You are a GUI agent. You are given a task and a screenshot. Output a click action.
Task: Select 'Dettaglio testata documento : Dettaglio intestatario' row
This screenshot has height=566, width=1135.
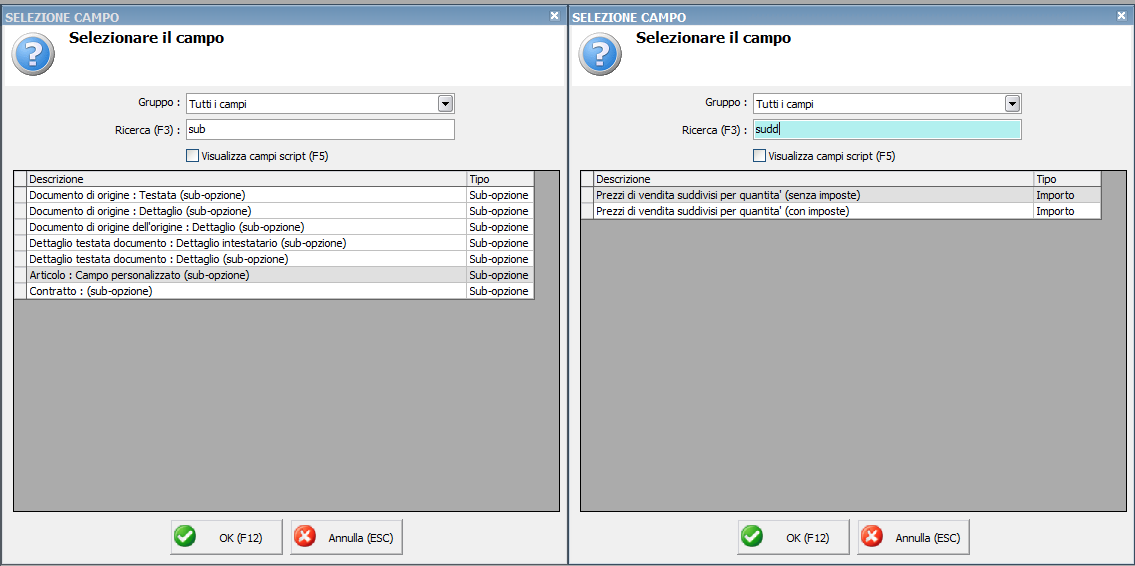pyautogui.click(x=274, y=242)
